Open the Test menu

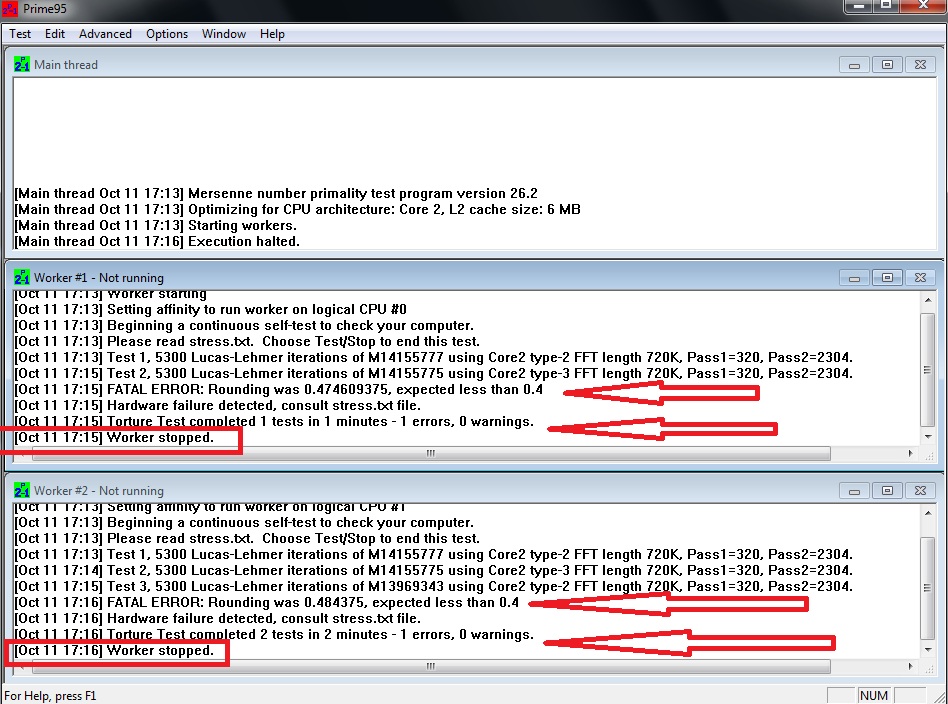coord(20,34)
